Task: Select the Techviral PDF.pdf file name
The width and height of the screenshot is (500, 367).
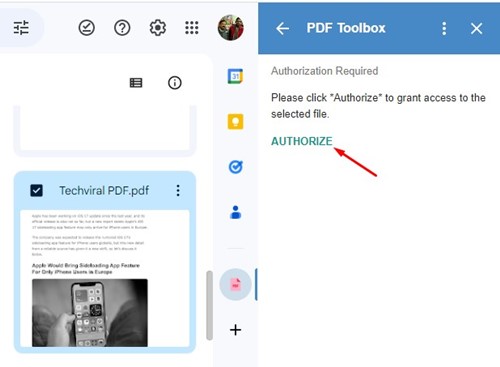Action: point(104,191)
